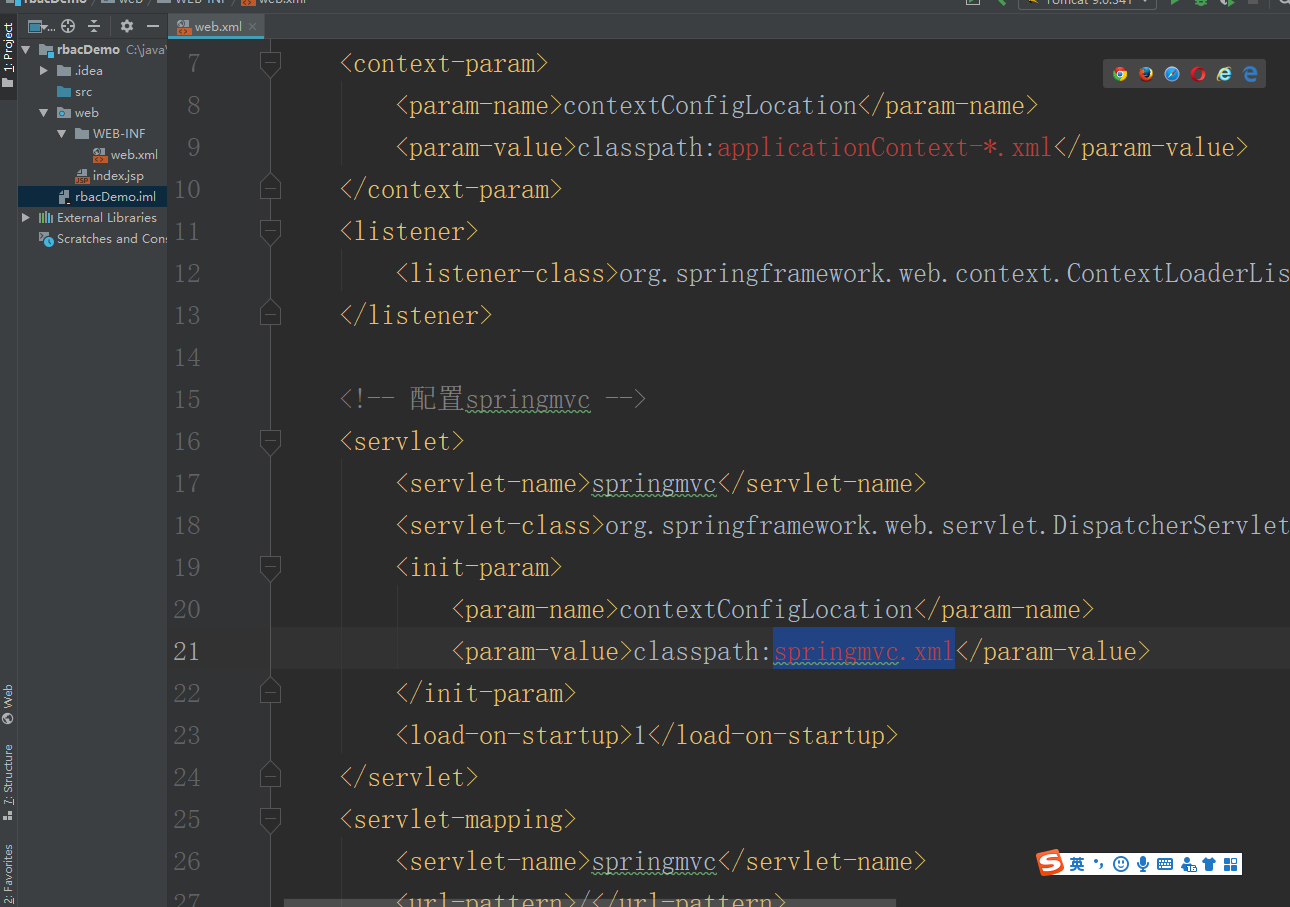Collapse the web folder arrow
The image size is (1290, 907).
pos(44,112)
